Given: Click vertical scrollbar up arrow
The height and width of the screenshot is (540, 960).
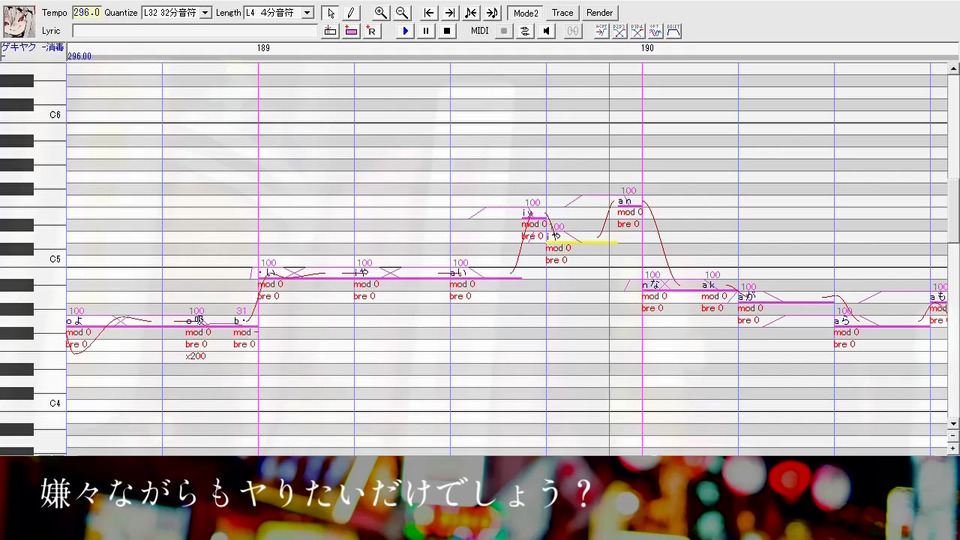Looking at the screenshot, I should [953, 69].
